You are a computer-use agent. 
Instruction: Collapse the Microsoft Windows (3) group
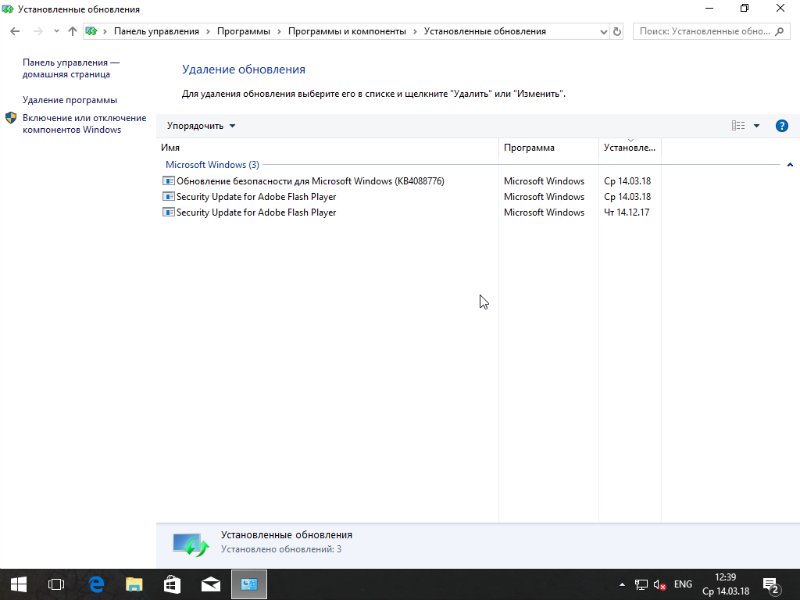coord(790,165)
